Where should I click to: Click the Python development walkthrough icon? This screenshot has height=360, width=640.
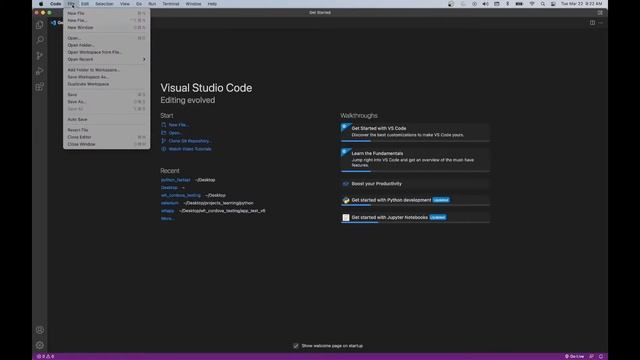(346, 200)
